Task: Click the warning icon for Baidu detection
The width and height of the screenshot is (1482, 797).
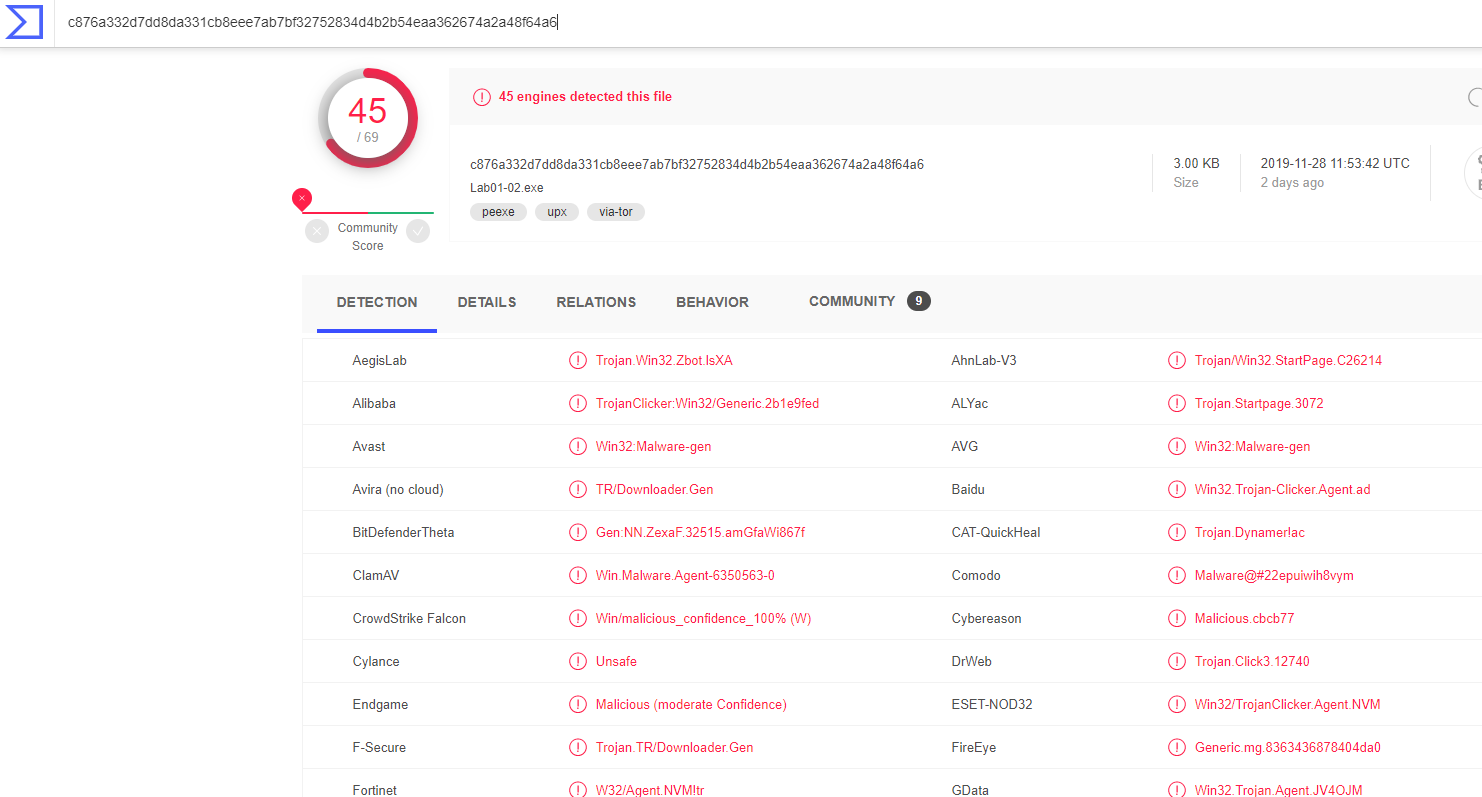Action: [x=1177, y=489]
